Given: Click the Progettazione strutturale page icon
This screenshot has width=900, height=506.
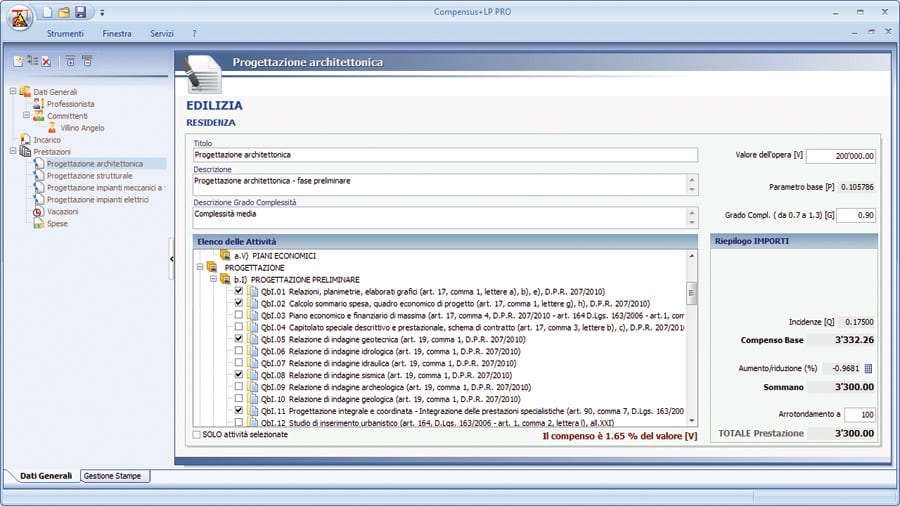Looking at the screenshot, I should coord(38,176).
